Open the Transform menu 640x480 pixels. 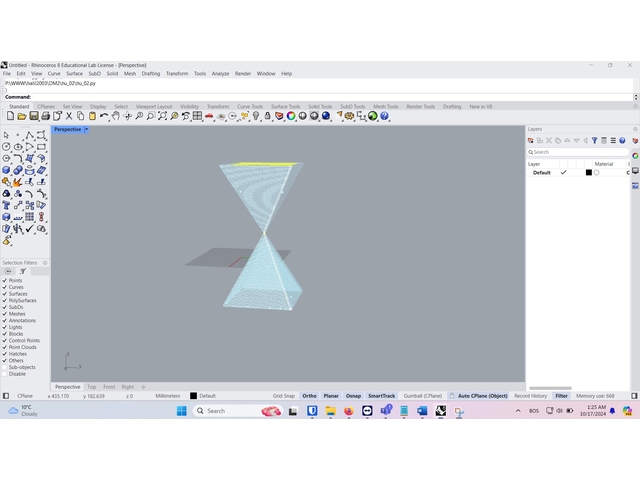pos(177,73)
